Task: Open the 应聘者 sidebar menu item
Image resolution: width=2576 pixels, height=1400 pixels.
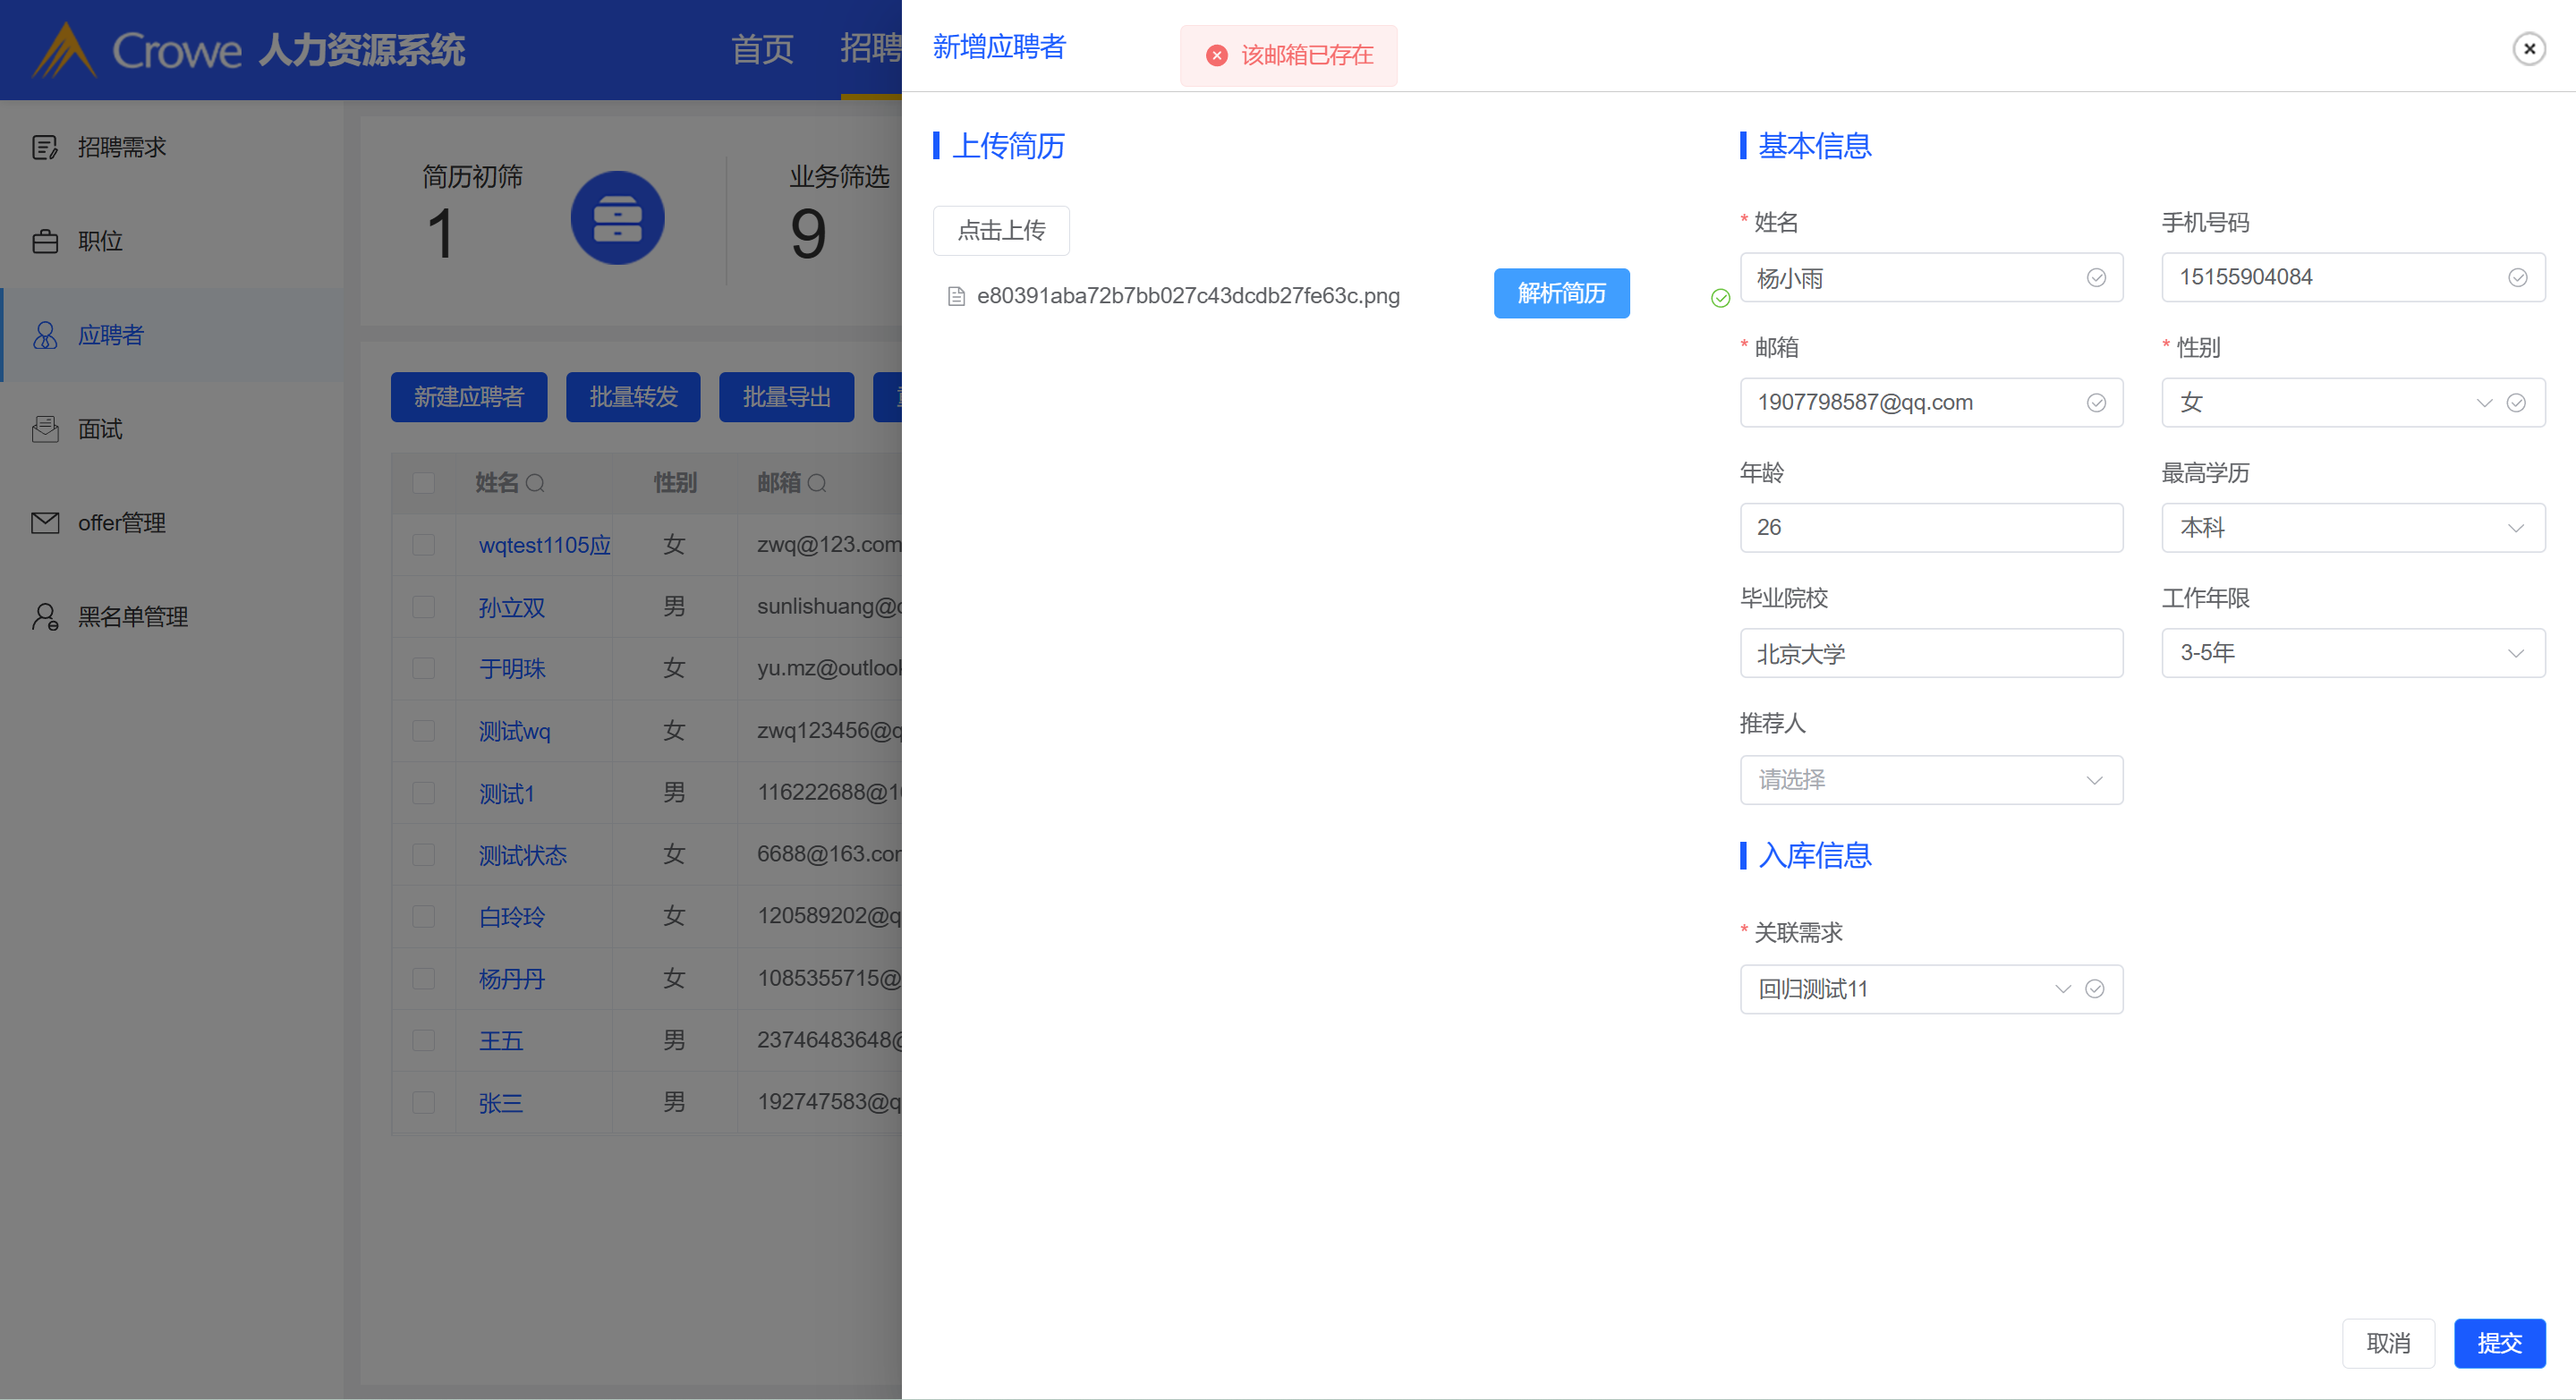Action: (110, 335)
